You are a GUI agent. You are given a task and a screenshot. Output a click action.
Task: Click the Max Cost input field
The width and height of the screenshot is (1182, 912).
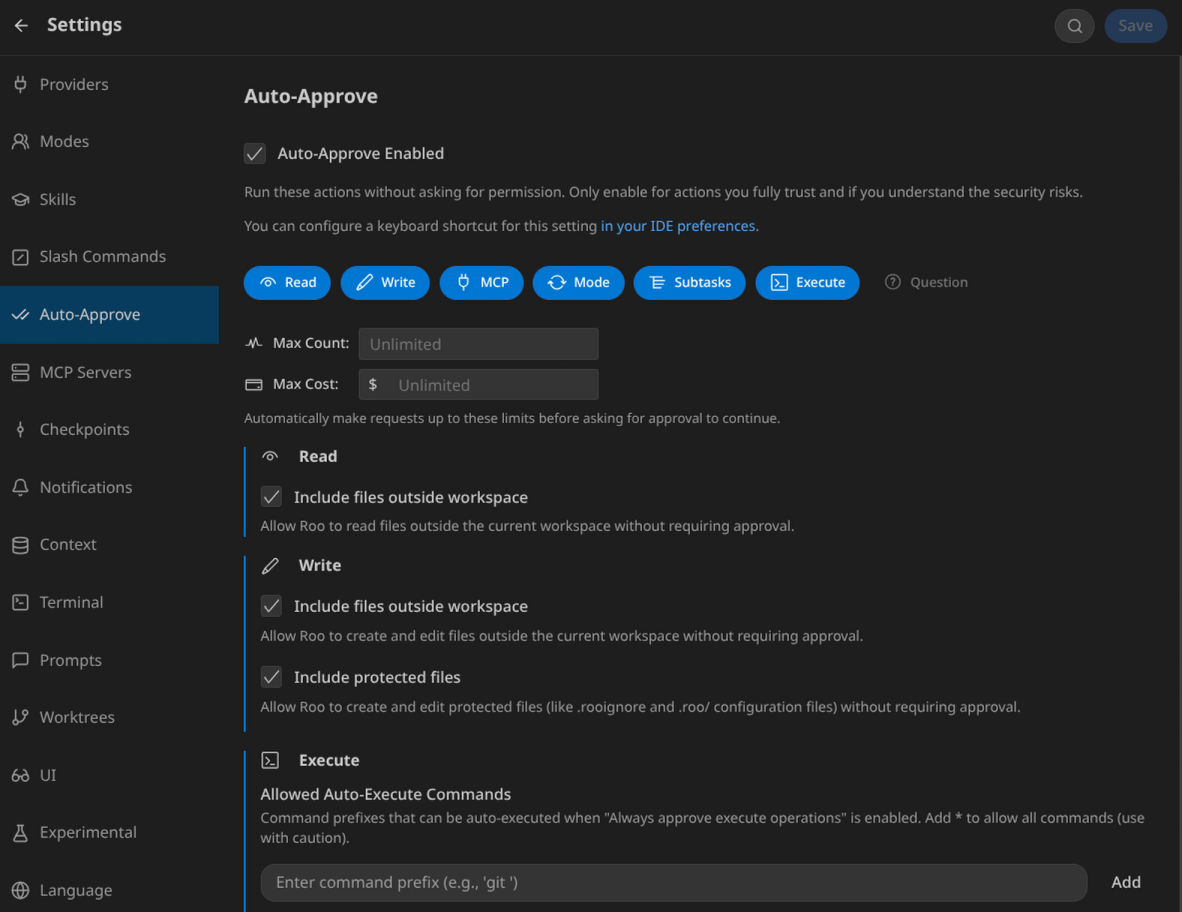point(479,385)
